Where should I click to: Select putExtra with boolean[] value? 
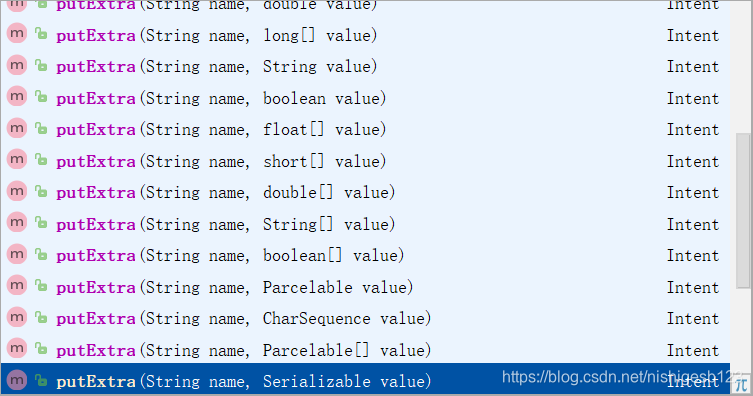[x=365, y=255]
